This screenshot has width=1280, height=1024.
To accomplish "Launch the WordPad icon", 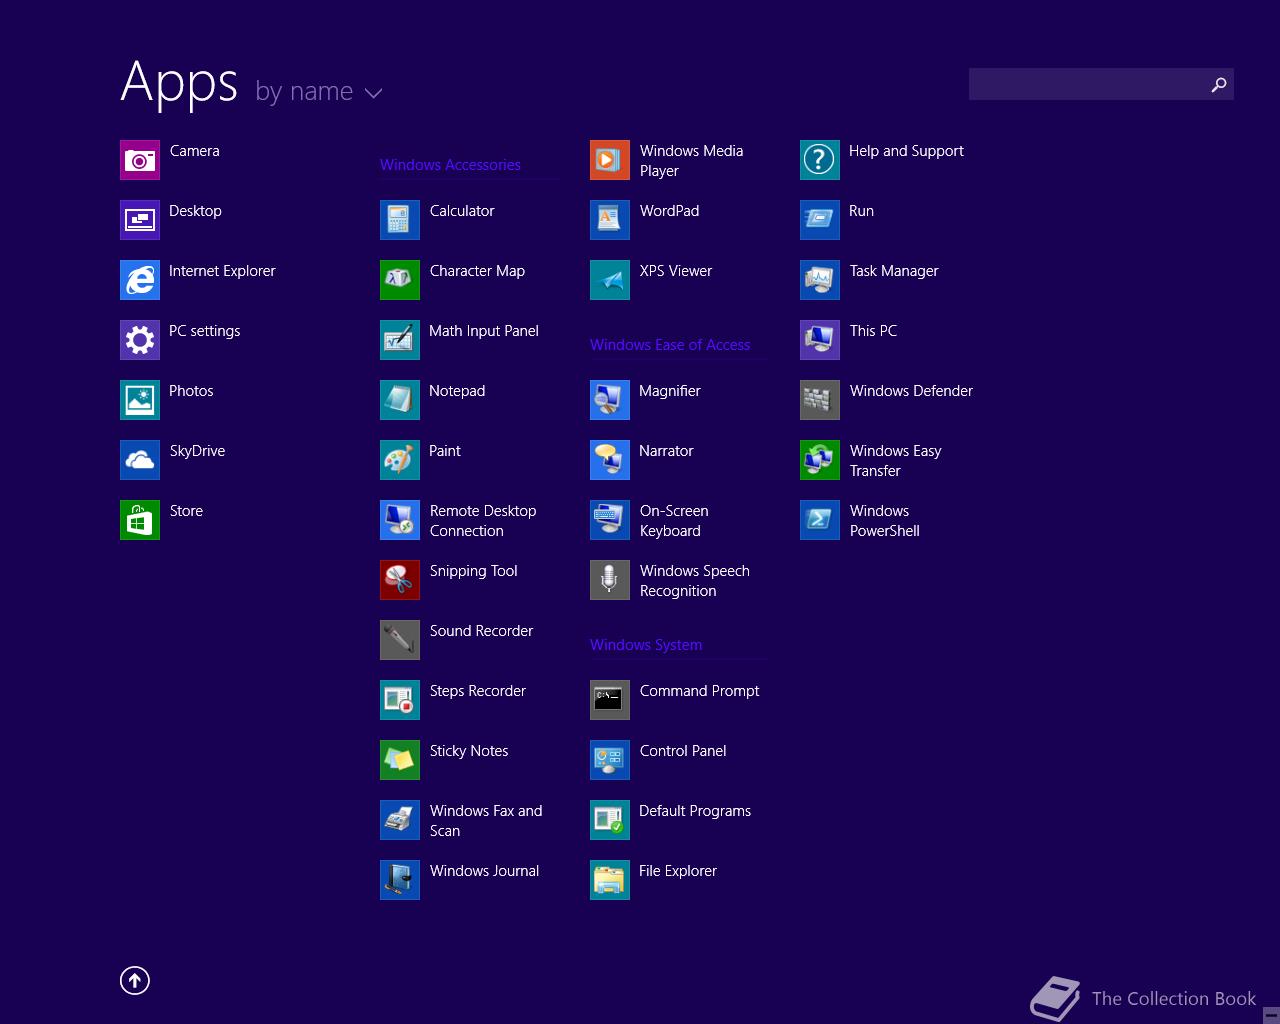I will [x=610, y=220].
